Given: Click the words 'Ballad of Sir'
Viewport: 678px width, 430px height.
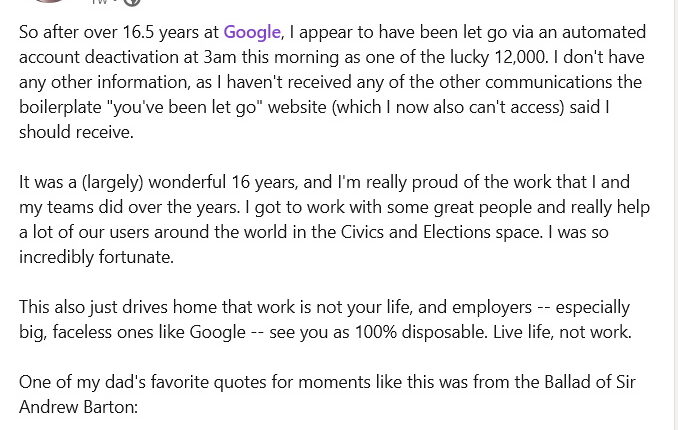Looking at the screenshot, I should pyautogui.click(x=590, y=382).
